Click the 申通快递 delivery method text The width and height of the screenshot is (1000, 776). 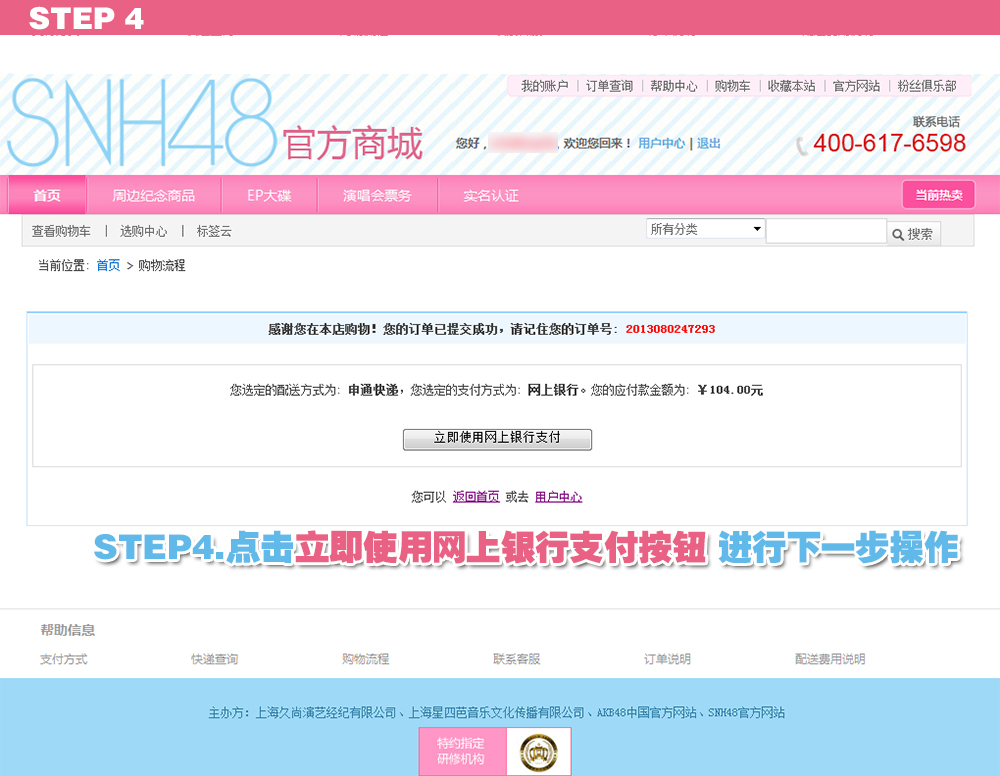coord(373,390)
